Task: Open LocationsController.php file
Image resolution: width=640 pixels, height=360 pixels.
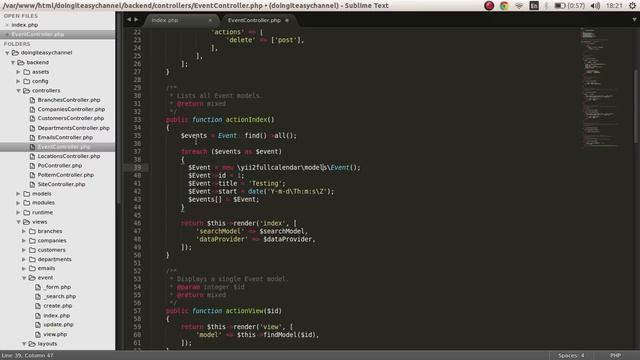Action: click(69, 156)
